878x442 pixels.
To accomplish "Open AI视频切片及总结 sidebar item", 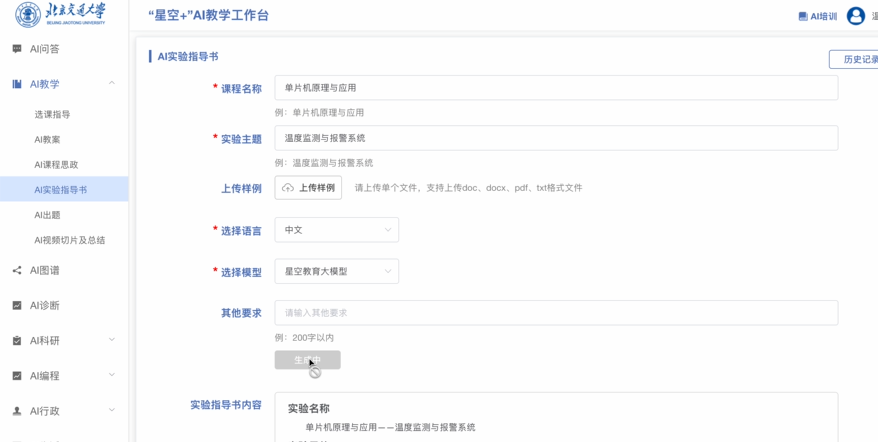I will click(x=69, y=240).
